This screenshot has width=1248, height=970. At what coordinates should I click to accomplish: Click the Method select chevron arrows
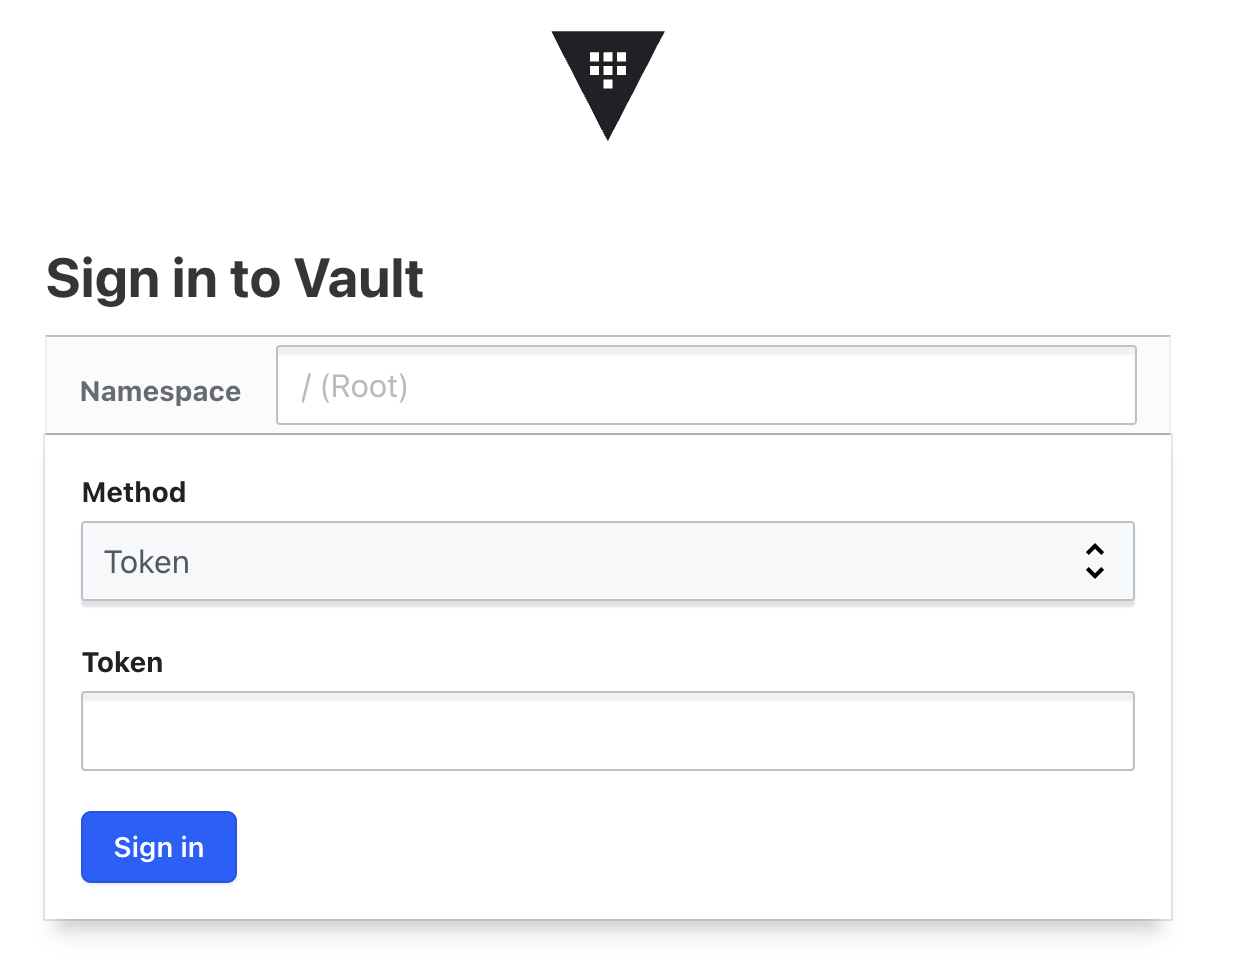pyautogui.click(x=1095, y=561)
